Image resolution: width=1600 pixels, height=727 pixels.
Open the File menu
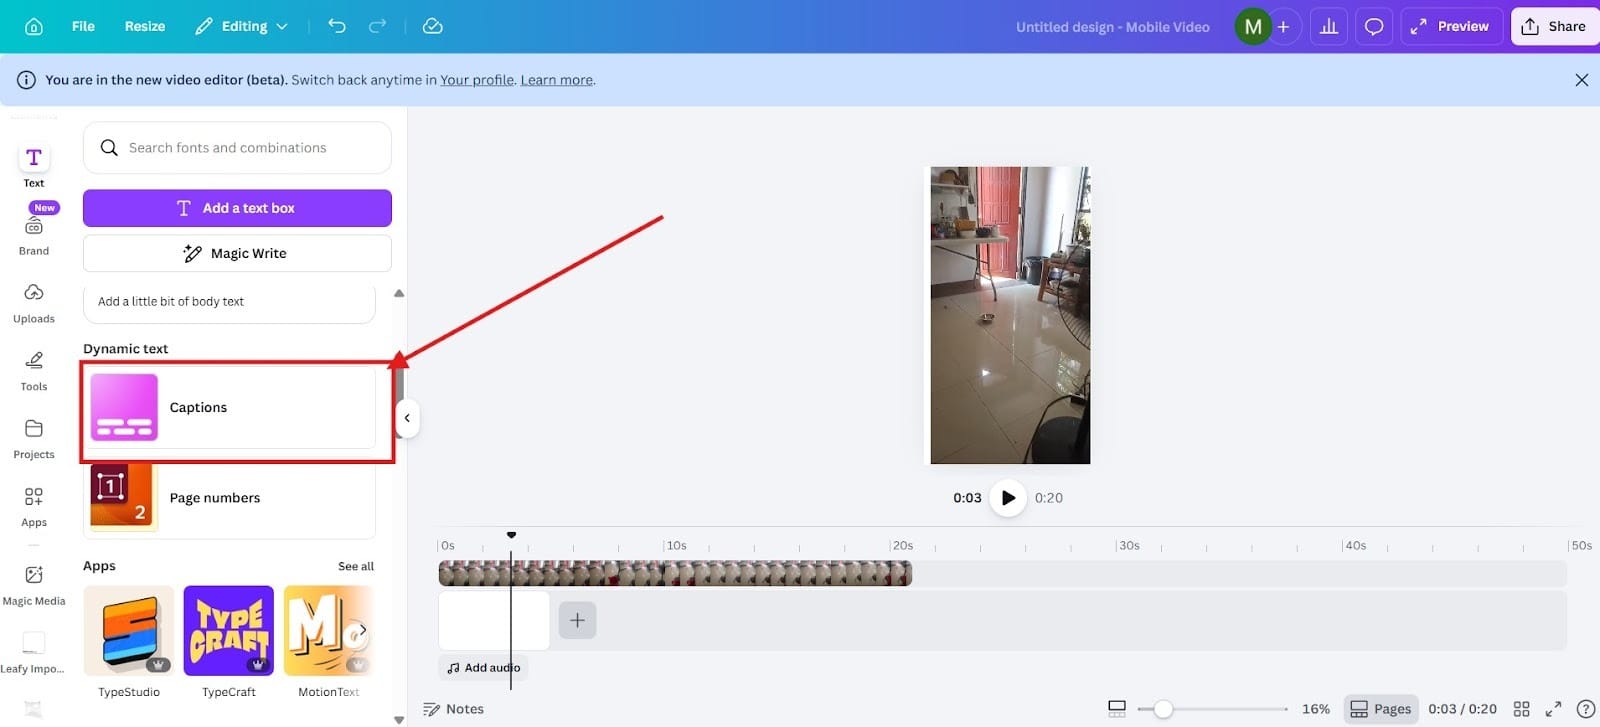click(83, 26)
